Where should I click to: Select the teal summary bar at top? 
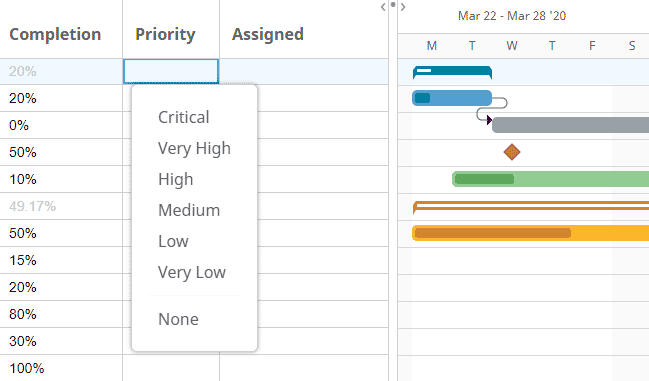pyautogui.click(x=452, y=72)
